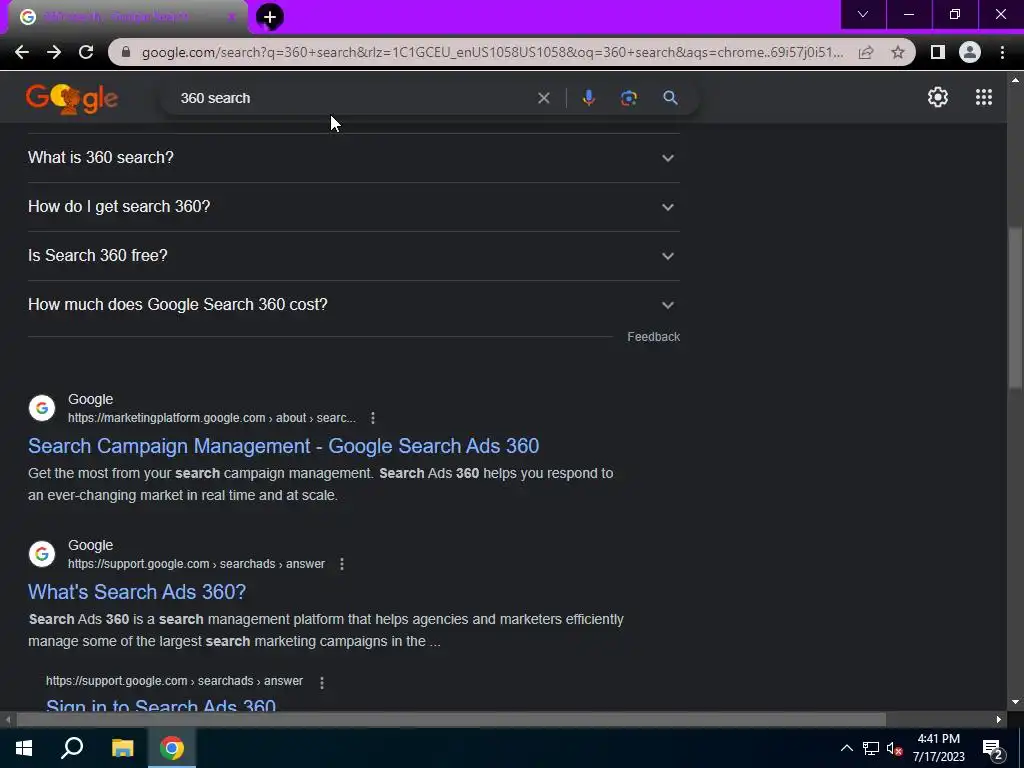Click the address bar URL
Image resolution: width=1024 pixels, height=768 pixels.
coord(492,52)
